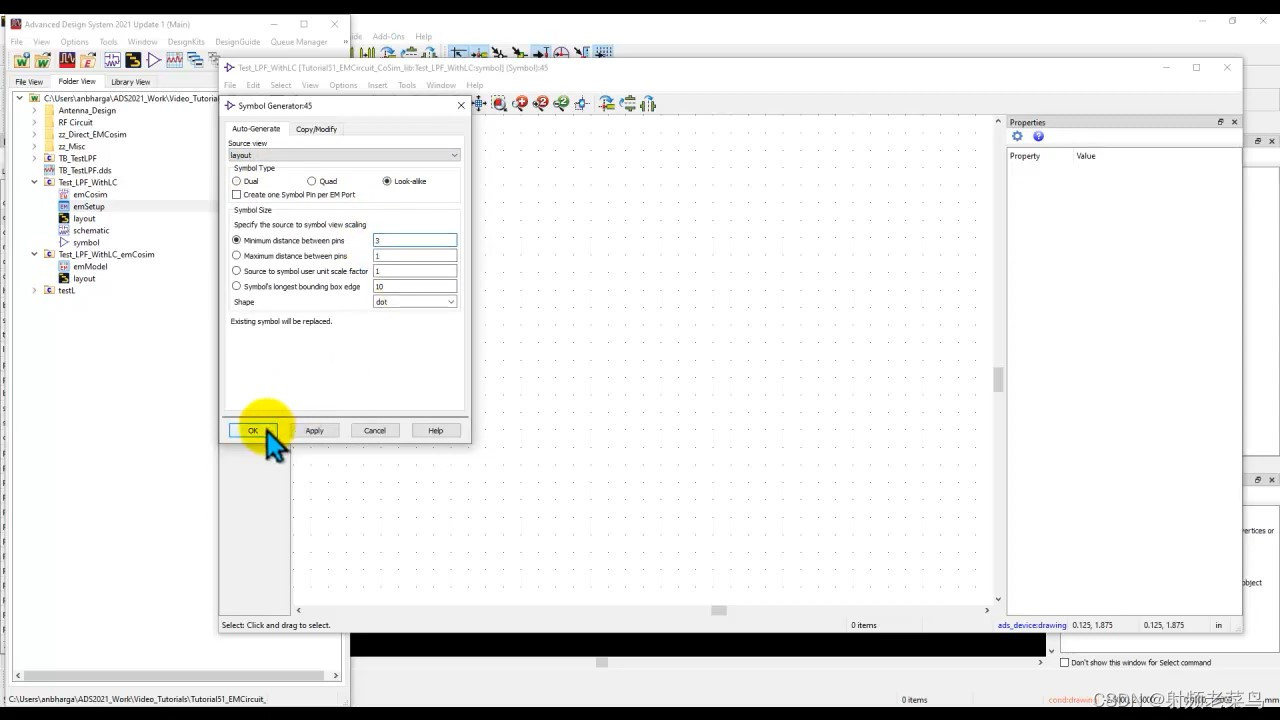Collapse the Test_LPF_WithLC tree node

tap(34, 182)
